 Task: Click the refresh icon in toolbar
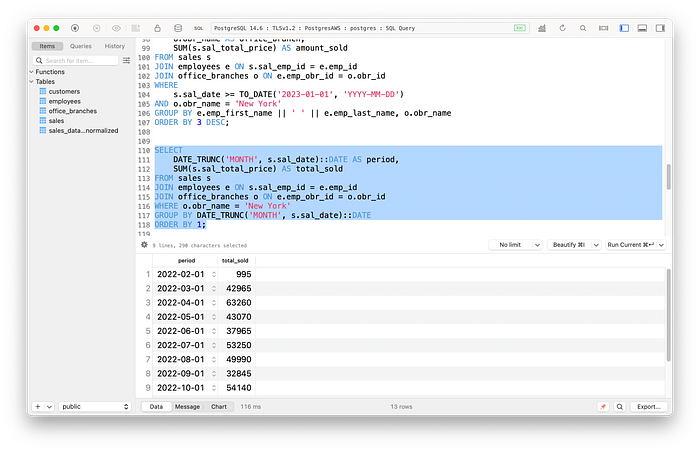click(562, 28)
